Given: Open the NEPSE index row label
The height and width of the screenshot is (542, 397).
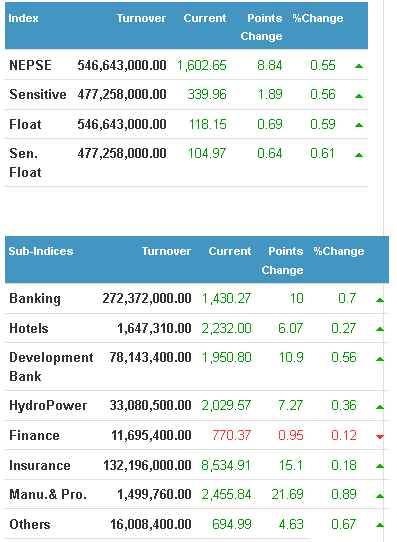Looking at the screenshot, I should point(30,65).
